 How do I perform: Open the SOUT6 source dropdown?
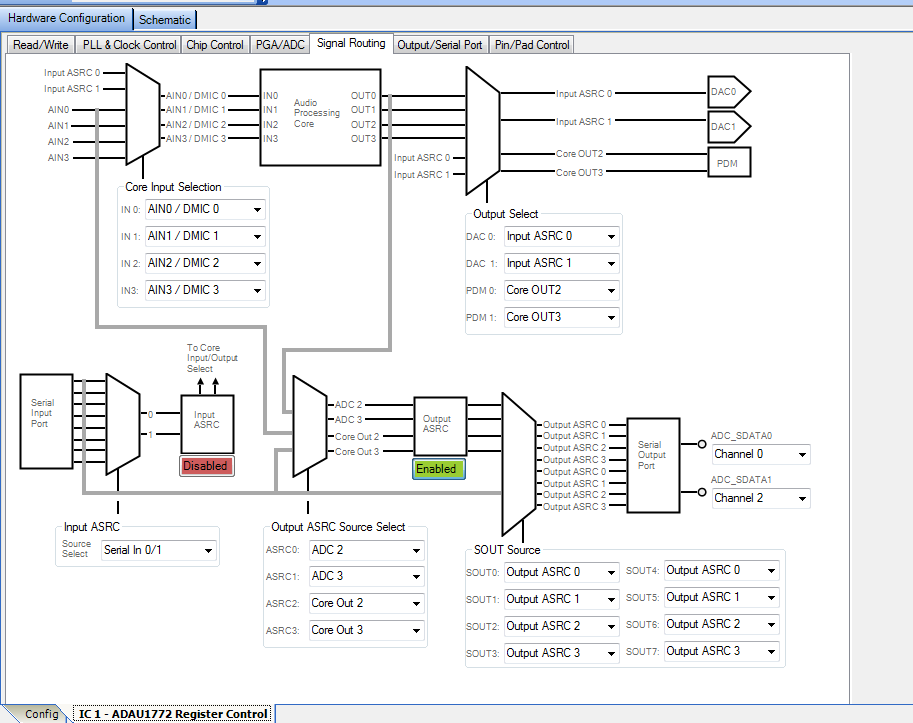[x=721, y=624]
